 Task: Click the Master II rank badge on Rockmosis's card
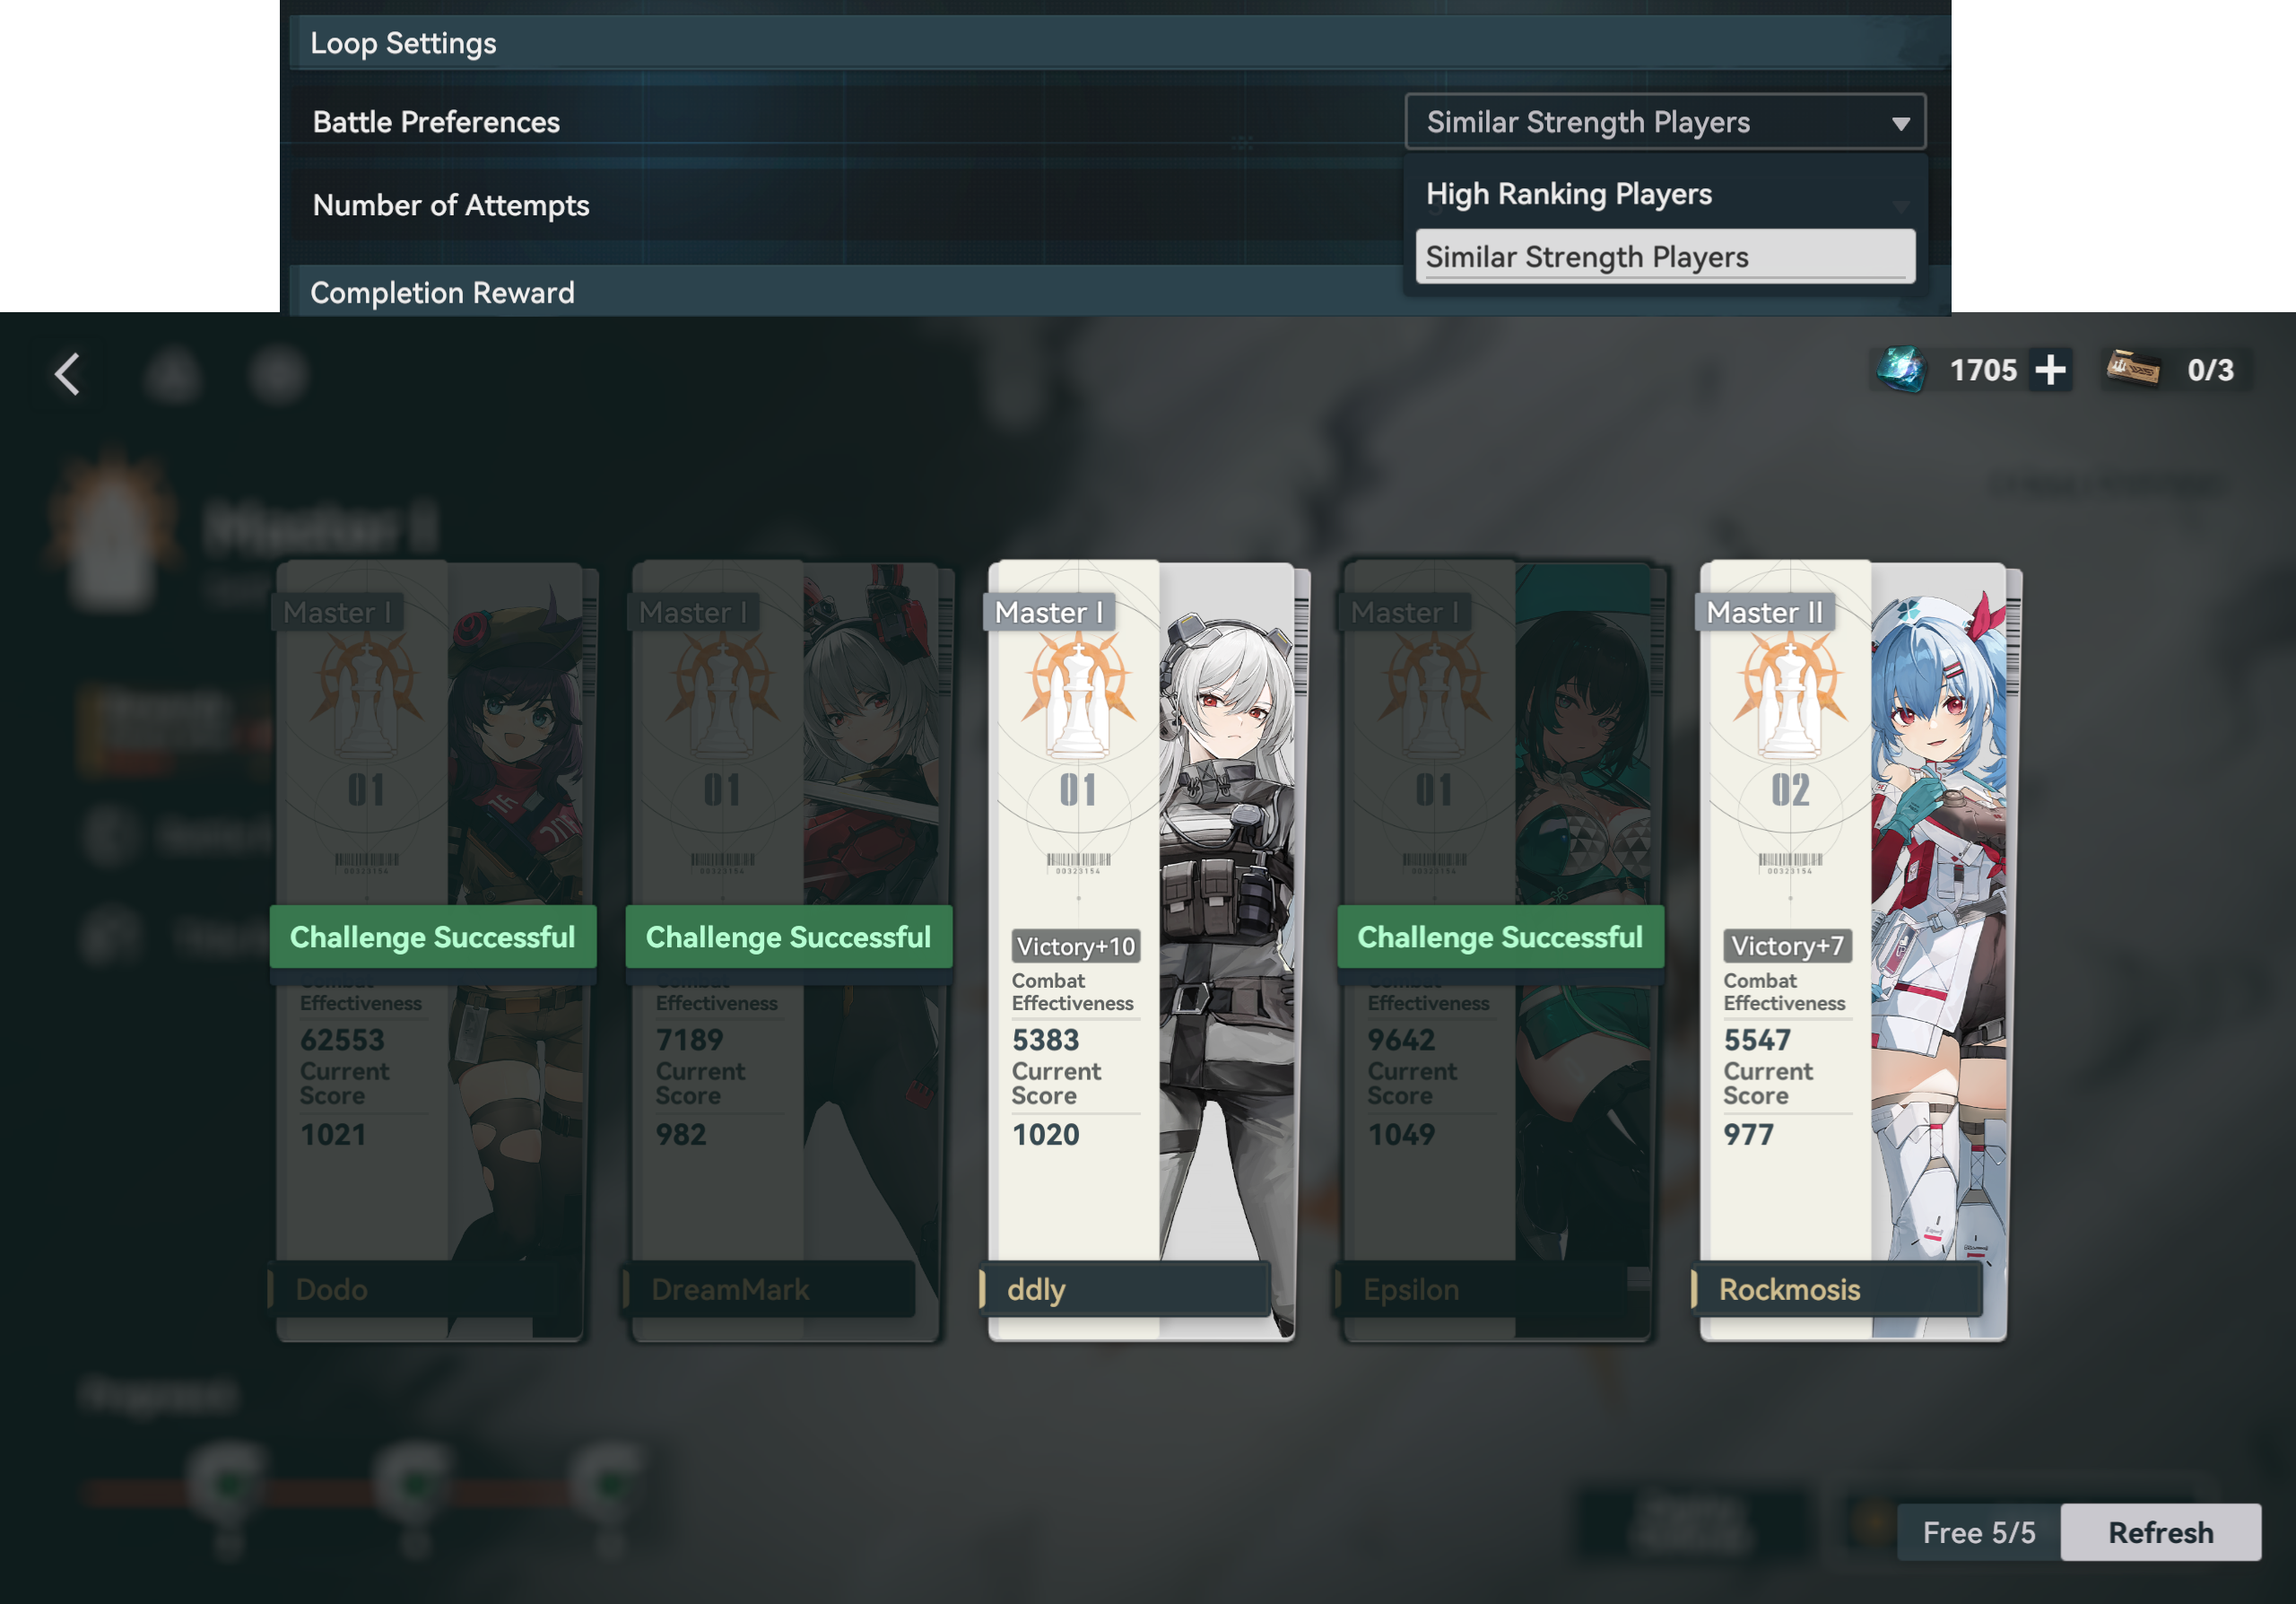[x=1764, y=612]
